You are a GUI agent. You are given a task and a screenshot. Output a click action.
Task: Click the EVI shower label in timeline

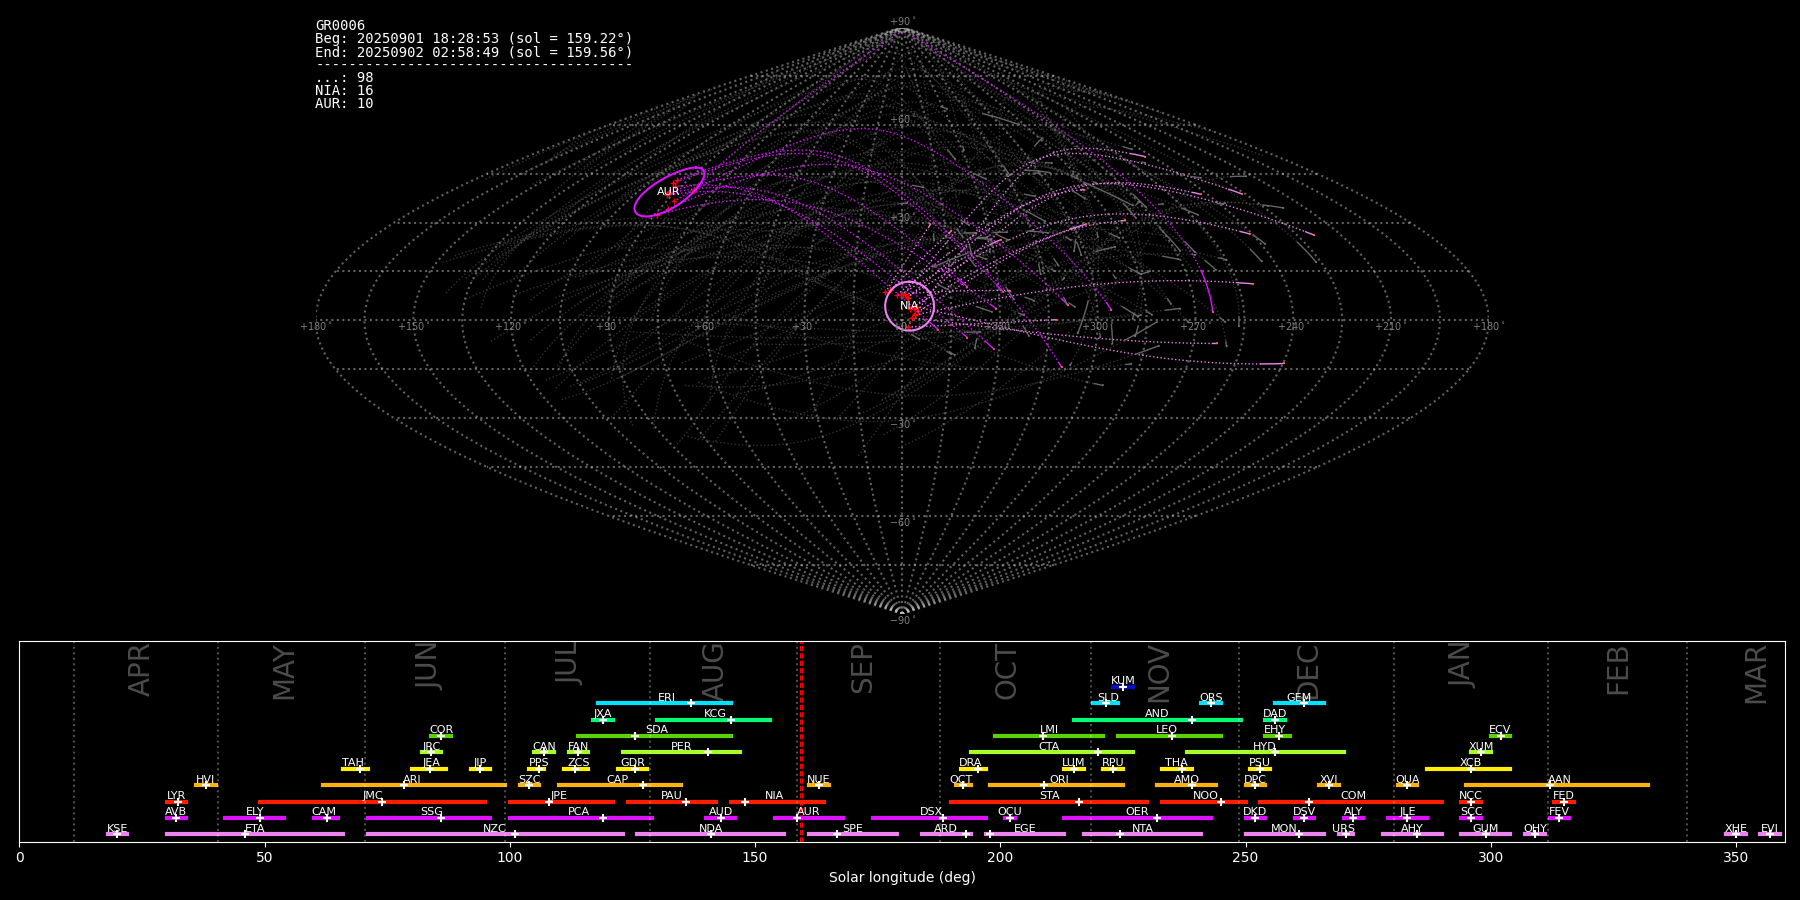click(x=1769, y=829)
